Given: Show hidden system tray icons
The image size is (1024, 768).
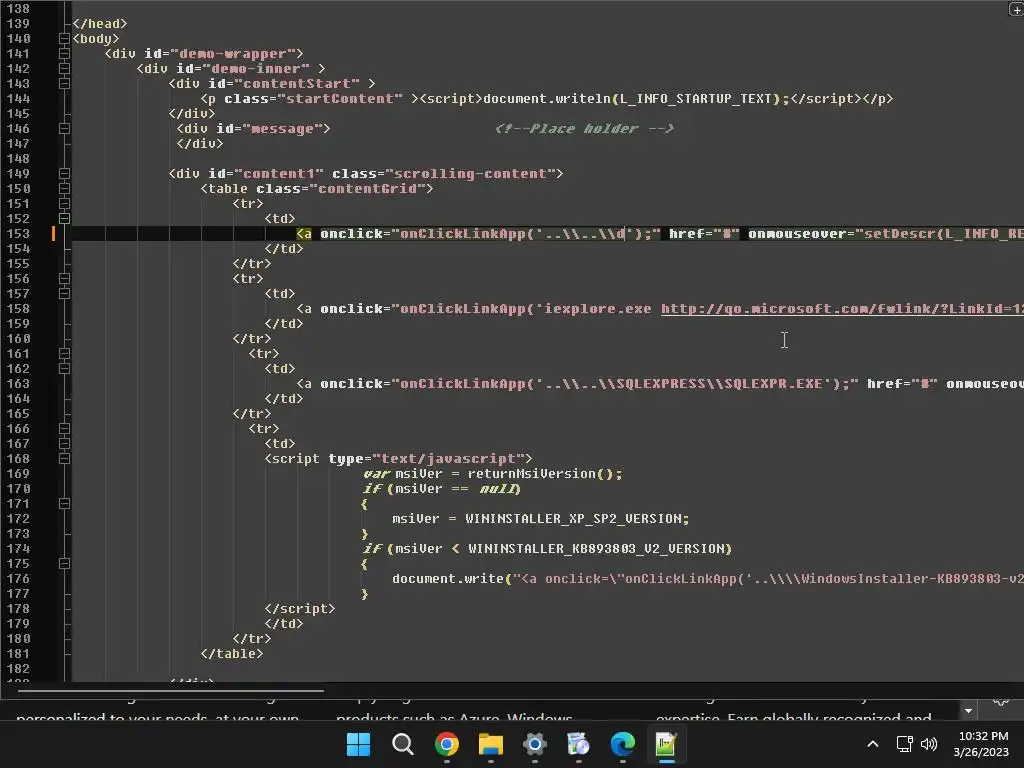Looking at the screenshot, I should (872, 744).
